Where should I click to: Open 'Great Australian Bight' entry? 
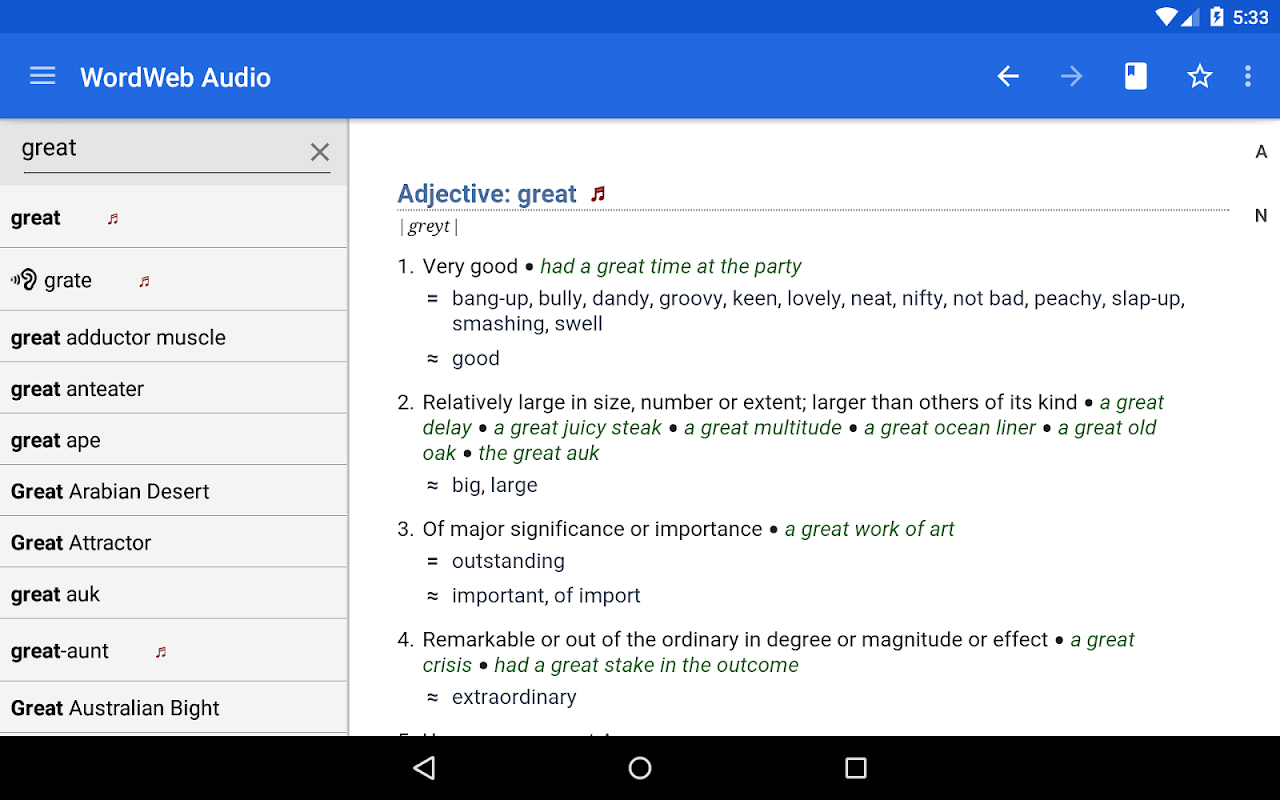click(174, 708)
